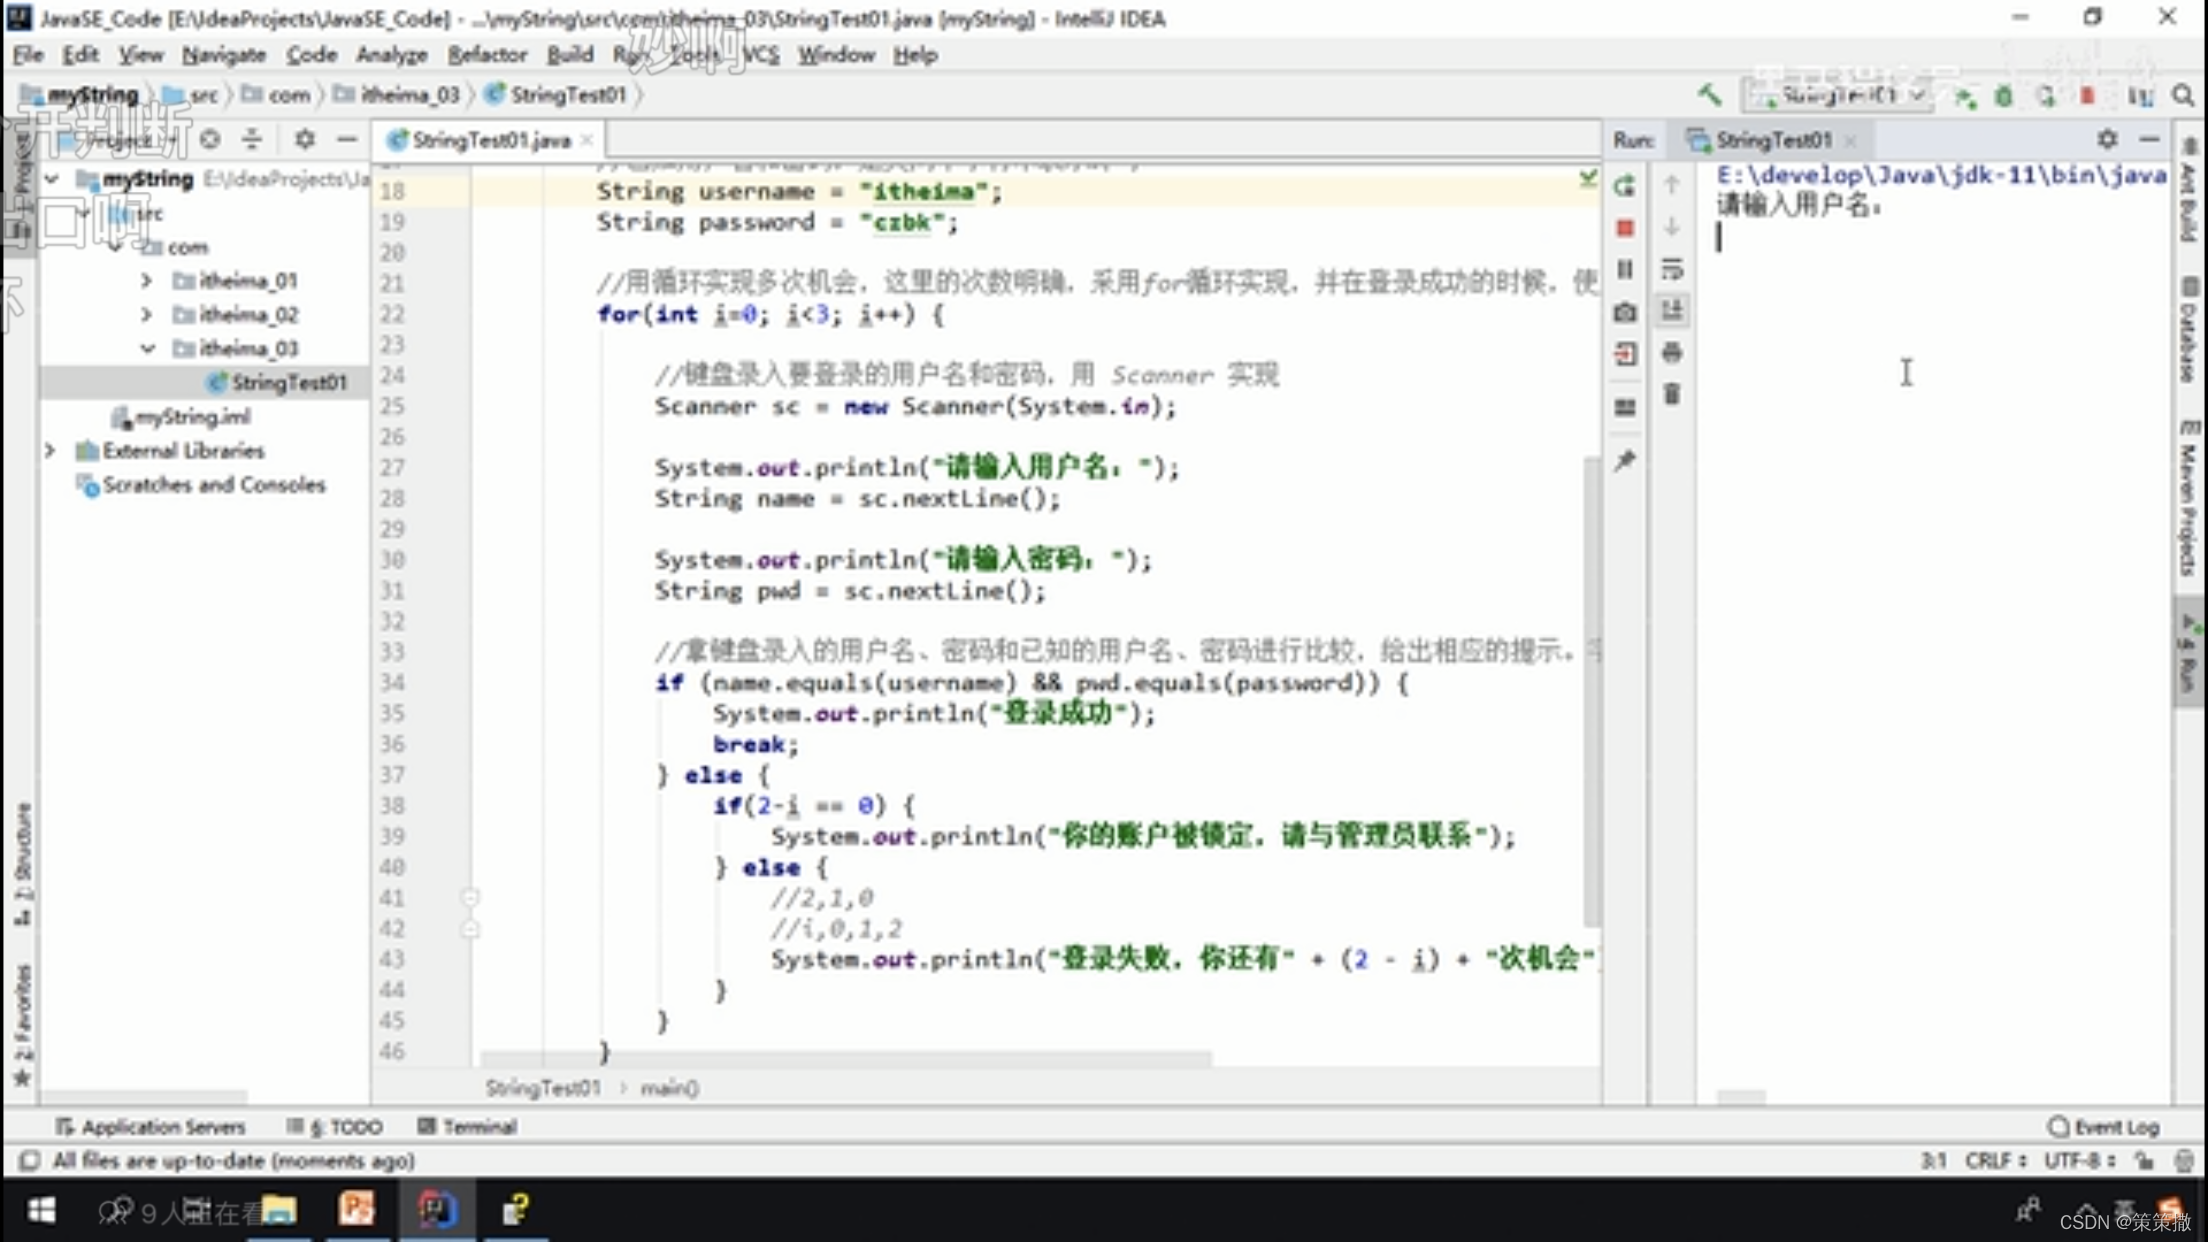Close the StringTest01 Run tab
Screen dimensions: 2208x1242
coord(1850,140)
